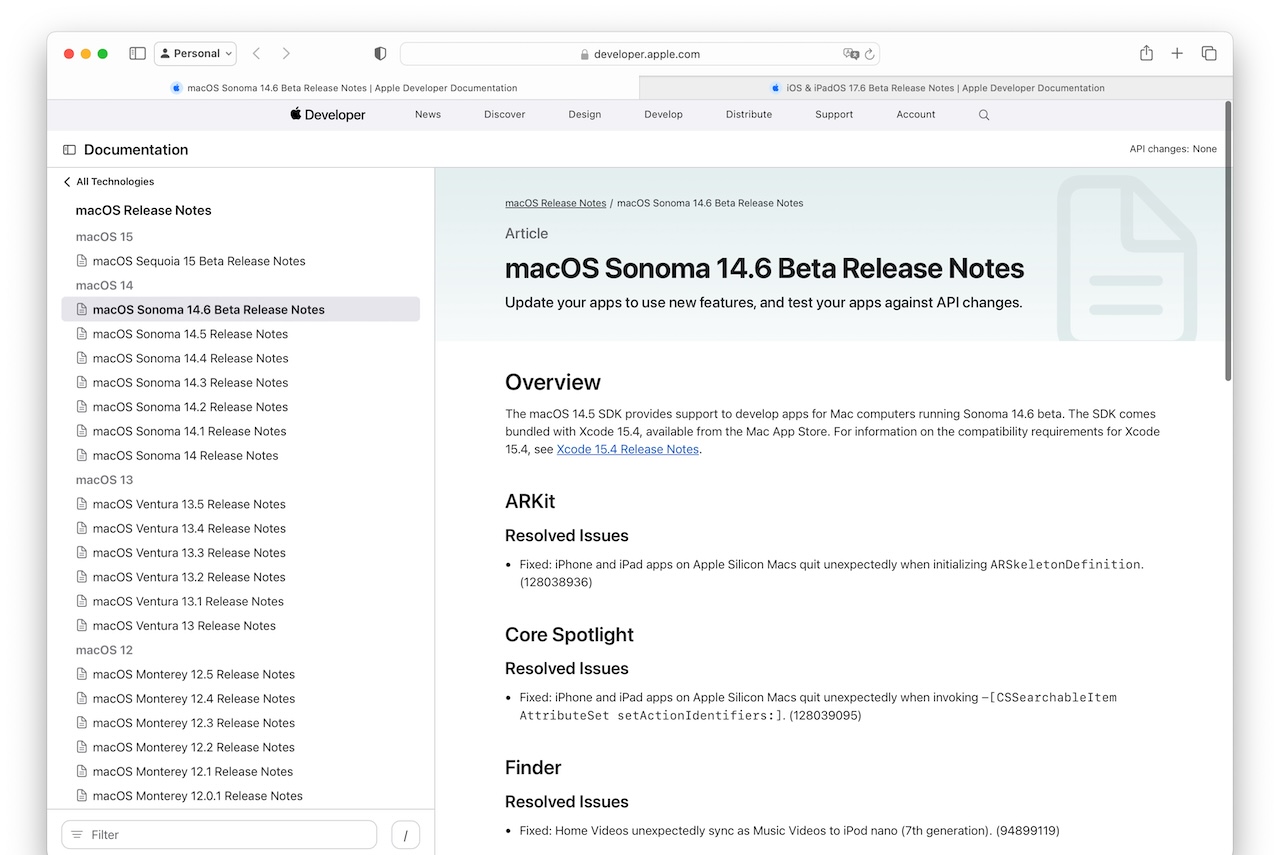Click the Finder section heading

click(x=533, y=768)
